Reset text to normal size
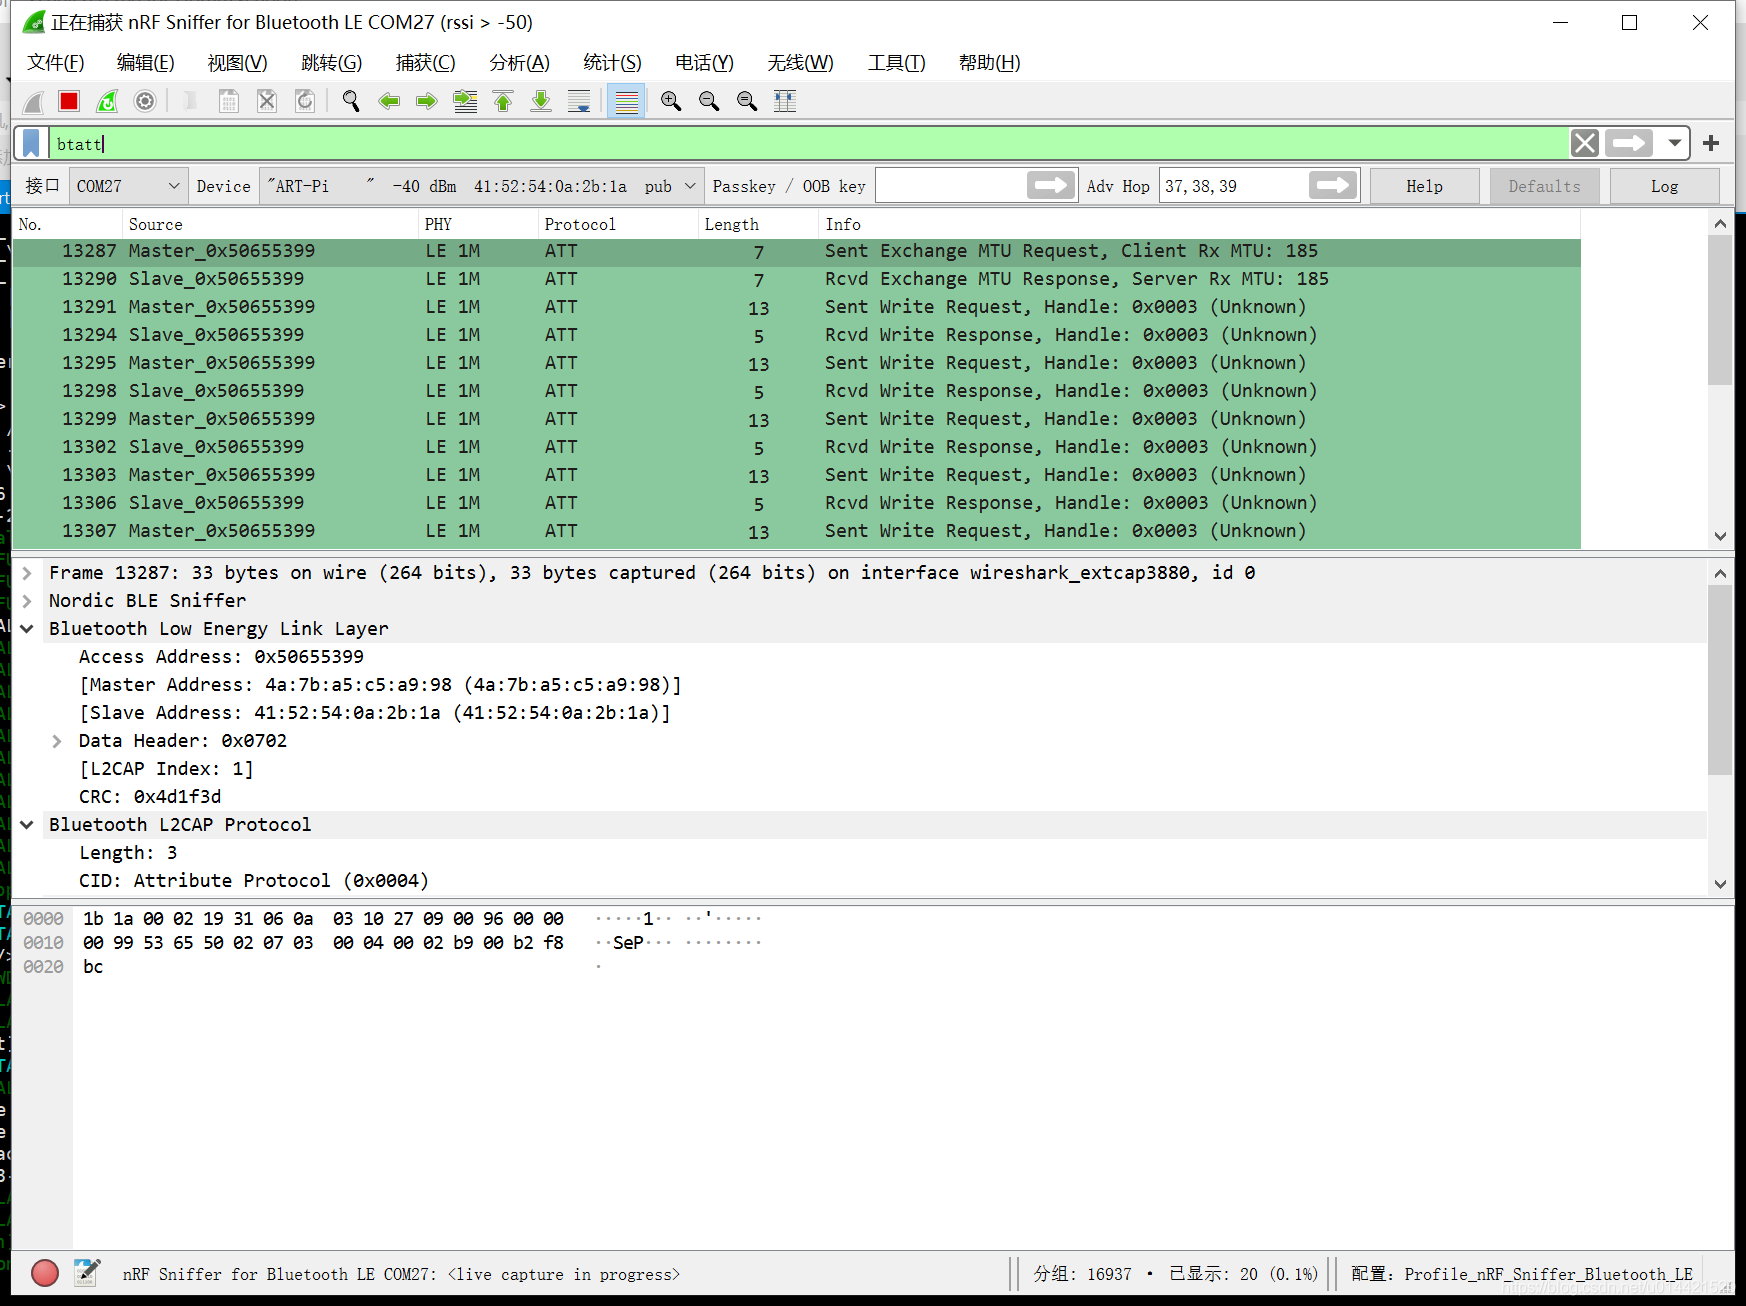1746x1306 pixels. (x=747, y=101)
